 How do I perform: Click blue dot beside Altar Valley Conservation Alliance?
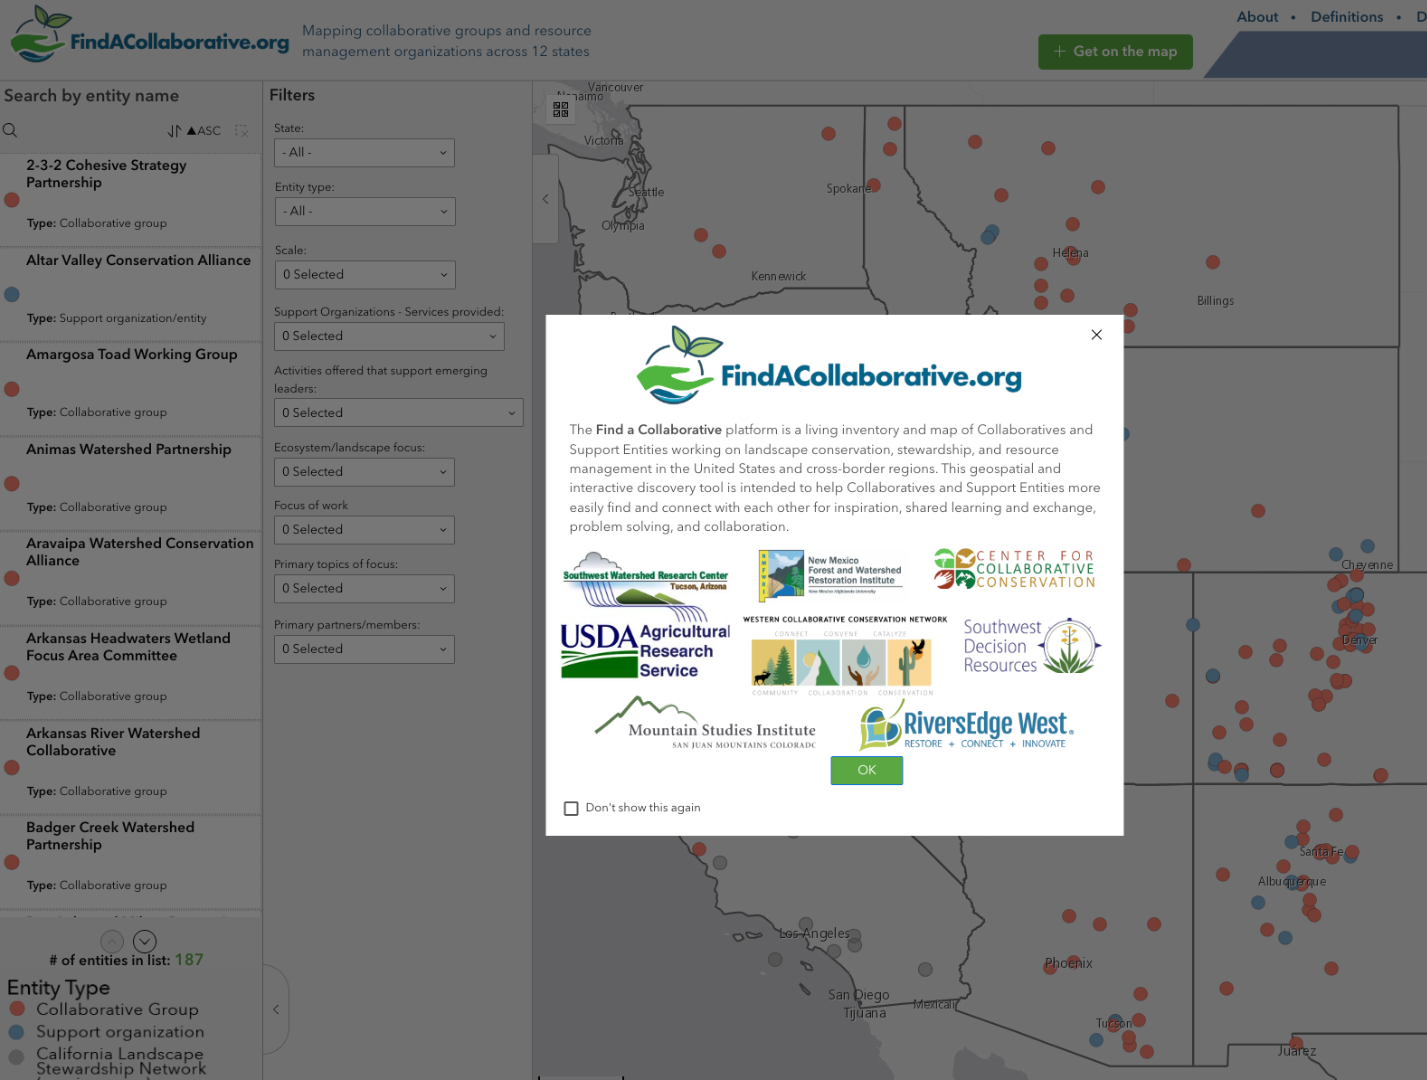12,295
